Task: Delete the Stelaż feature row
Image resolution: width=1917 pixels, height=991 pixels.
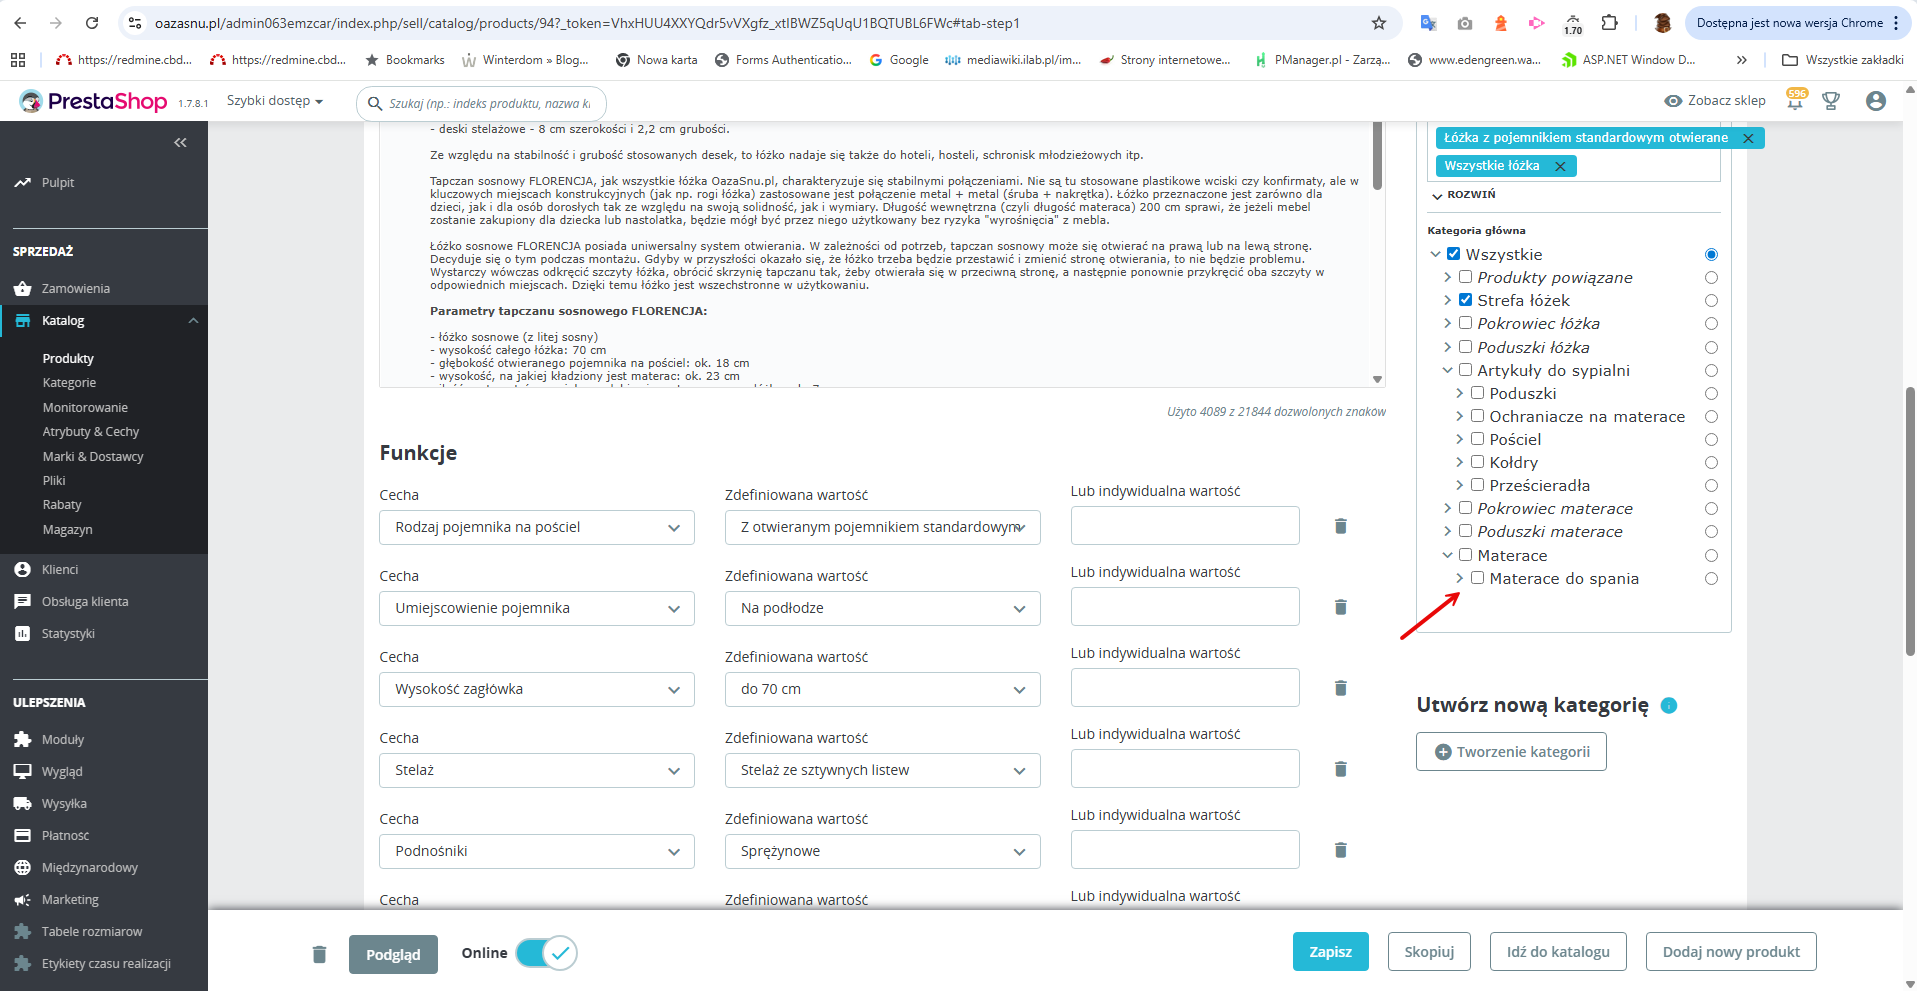Action: point(1341,769)
